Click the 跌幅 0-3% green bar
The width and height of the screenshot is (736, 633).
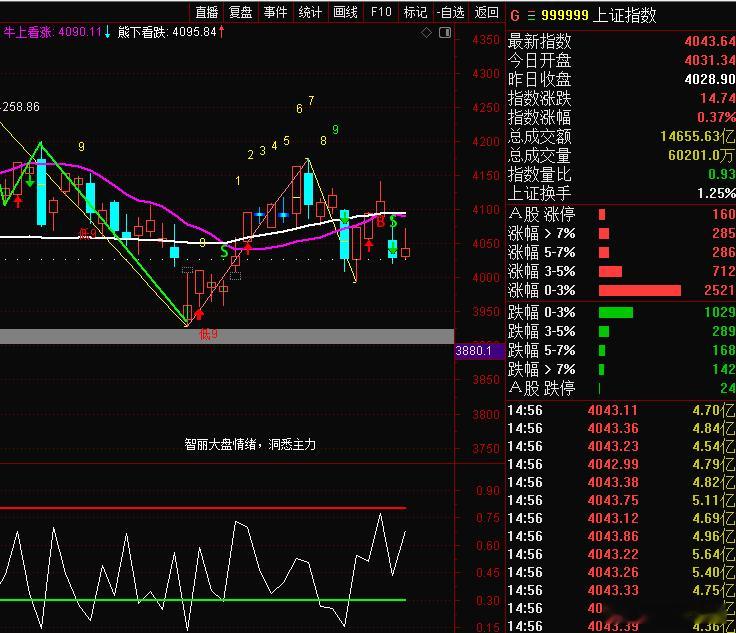[616, 312]
